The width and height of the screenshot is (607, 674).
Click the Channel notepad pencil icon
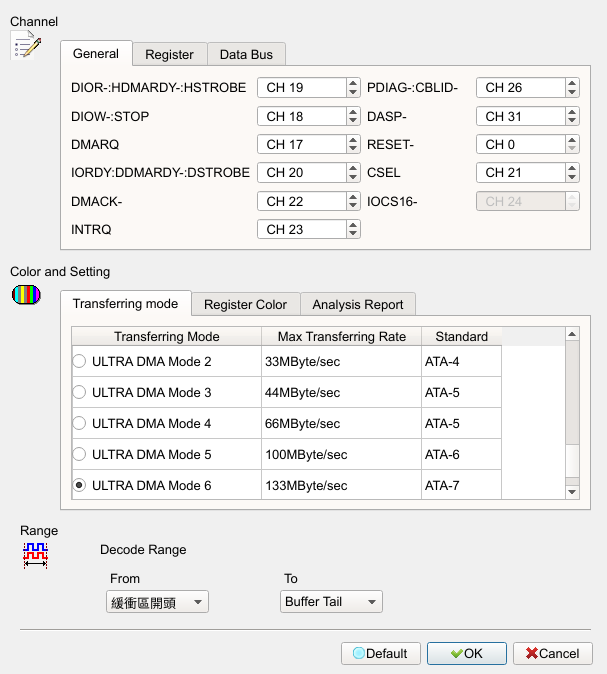26,45
